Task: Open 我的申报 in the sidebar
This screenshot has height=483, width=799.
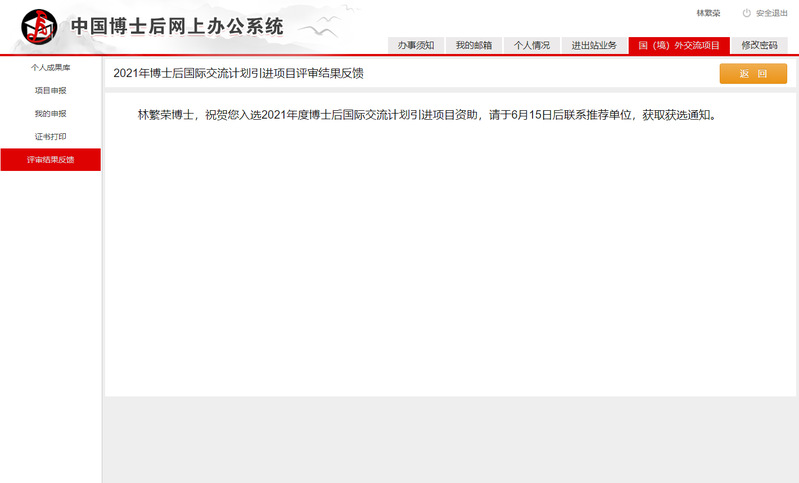Action: click(x=50, y=113)
